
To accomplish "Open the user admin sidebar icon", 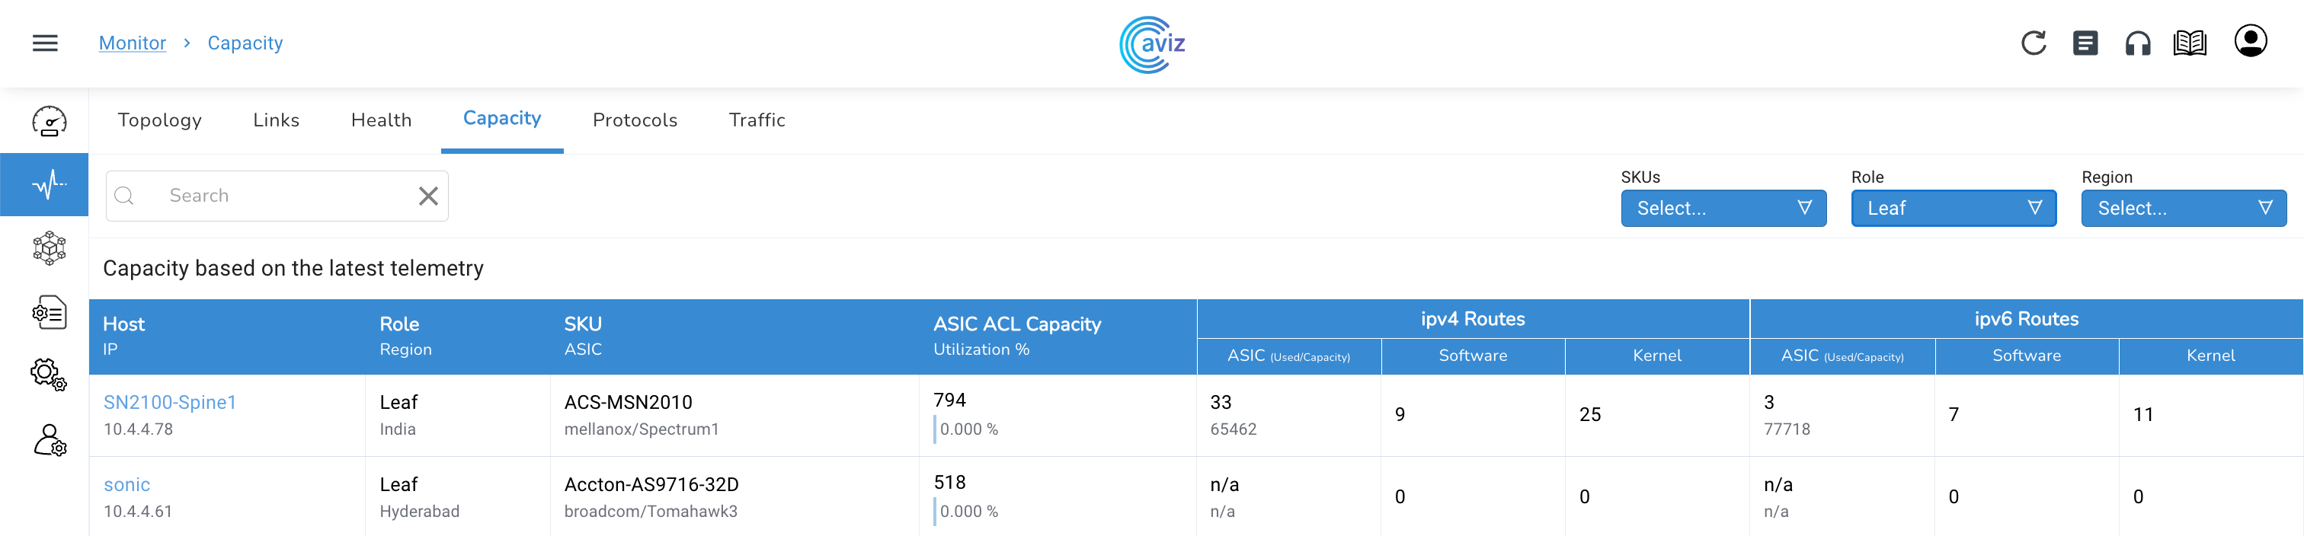I will [x=49, y=440].
